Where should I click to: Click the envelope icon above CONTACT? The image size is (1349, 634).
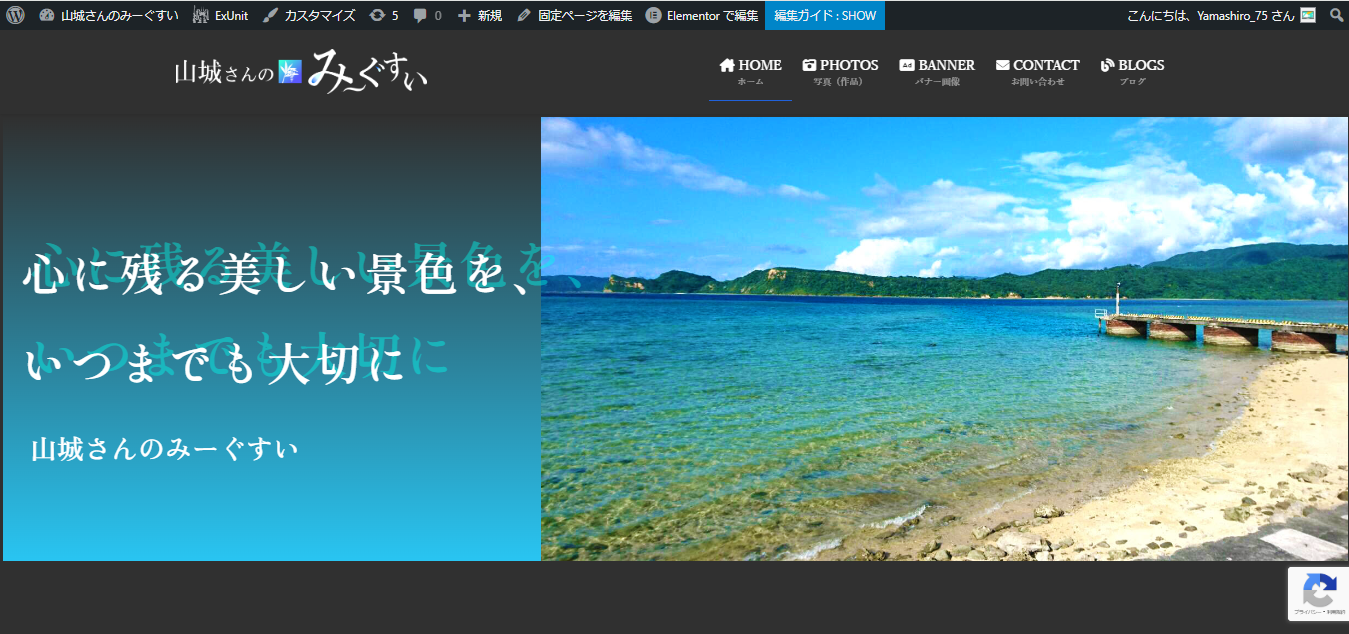(x=1003, y=63)
